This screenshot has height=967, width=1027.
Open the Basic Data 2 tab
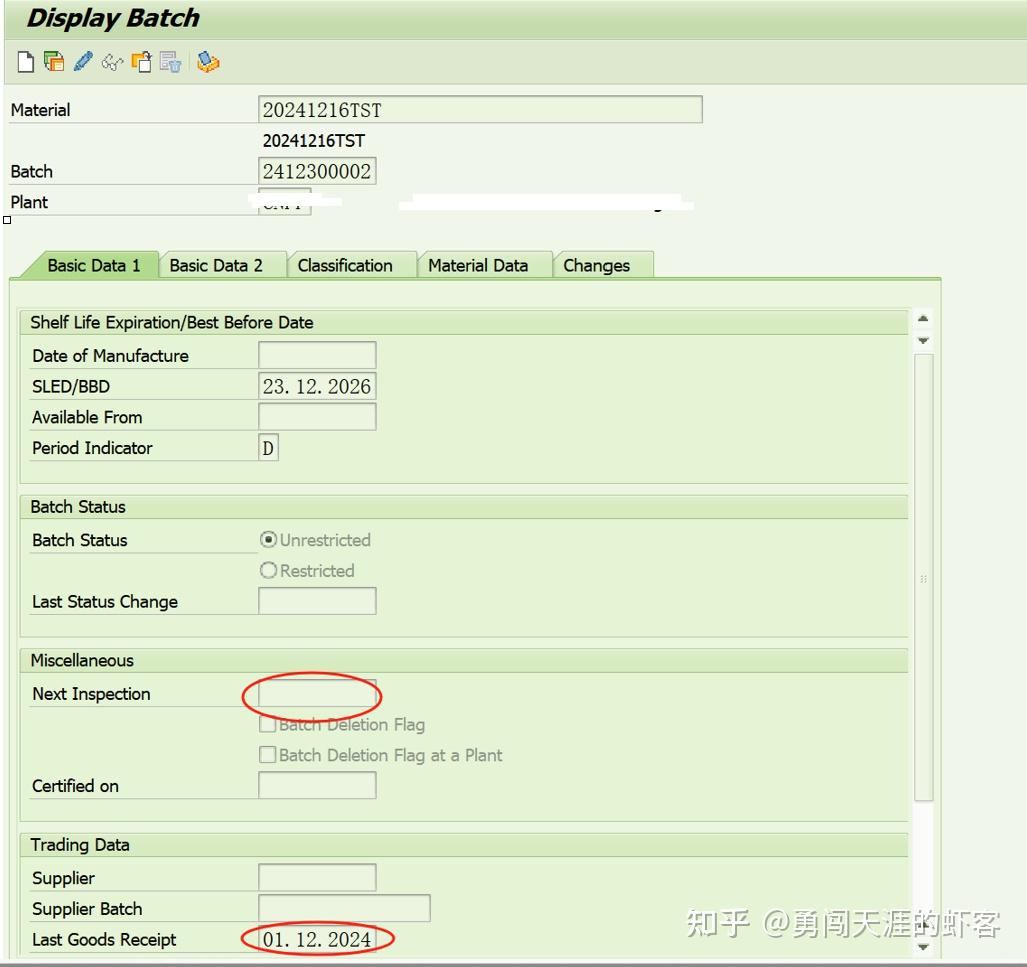coord(221,265)
